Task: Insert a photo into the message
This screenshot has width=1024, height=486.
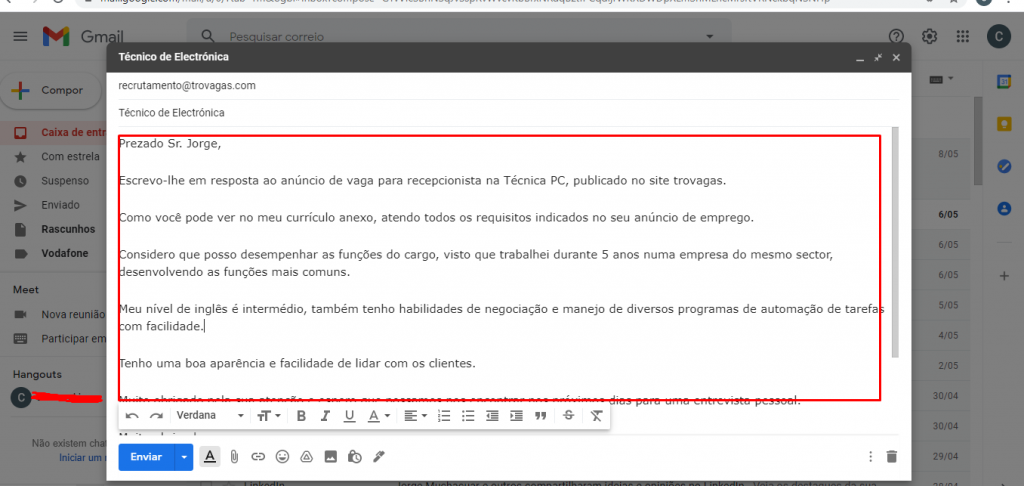Action: click(x=330, y=457)
